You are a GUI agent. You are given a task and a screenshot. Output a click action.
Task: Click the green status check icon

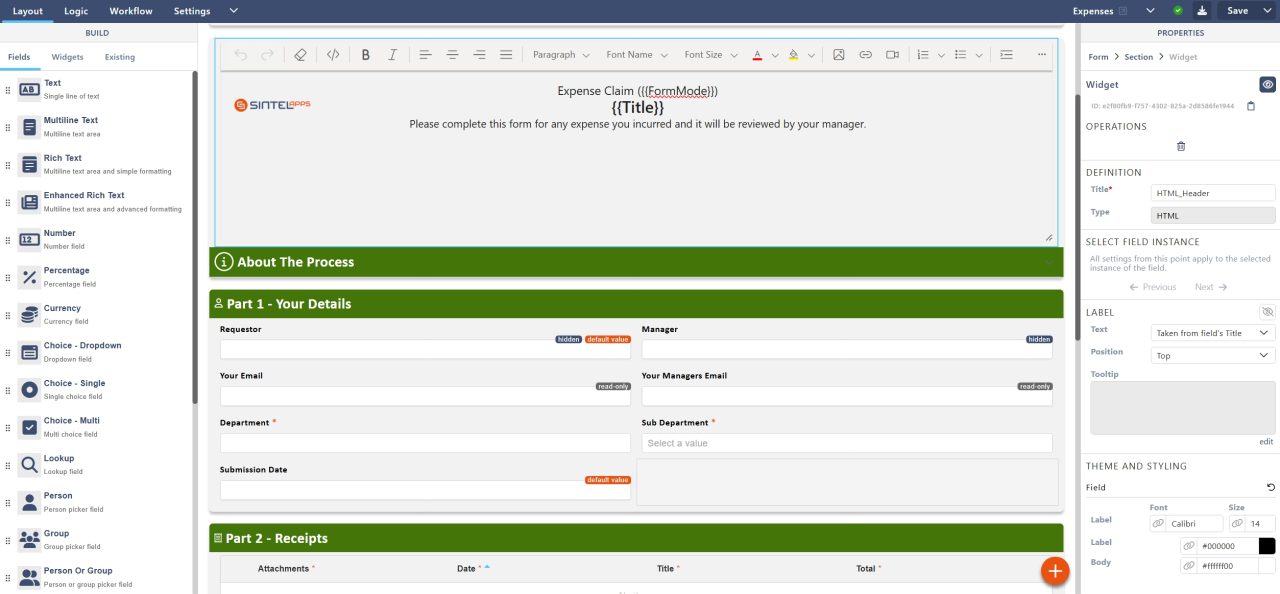pos(1178,11)
